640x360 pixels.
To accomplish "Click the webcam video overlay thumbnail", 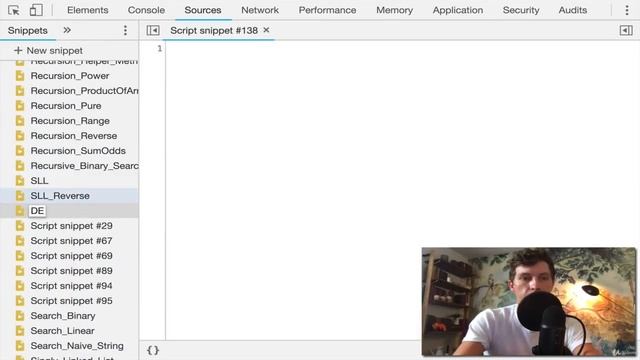I will pos(529,302).
